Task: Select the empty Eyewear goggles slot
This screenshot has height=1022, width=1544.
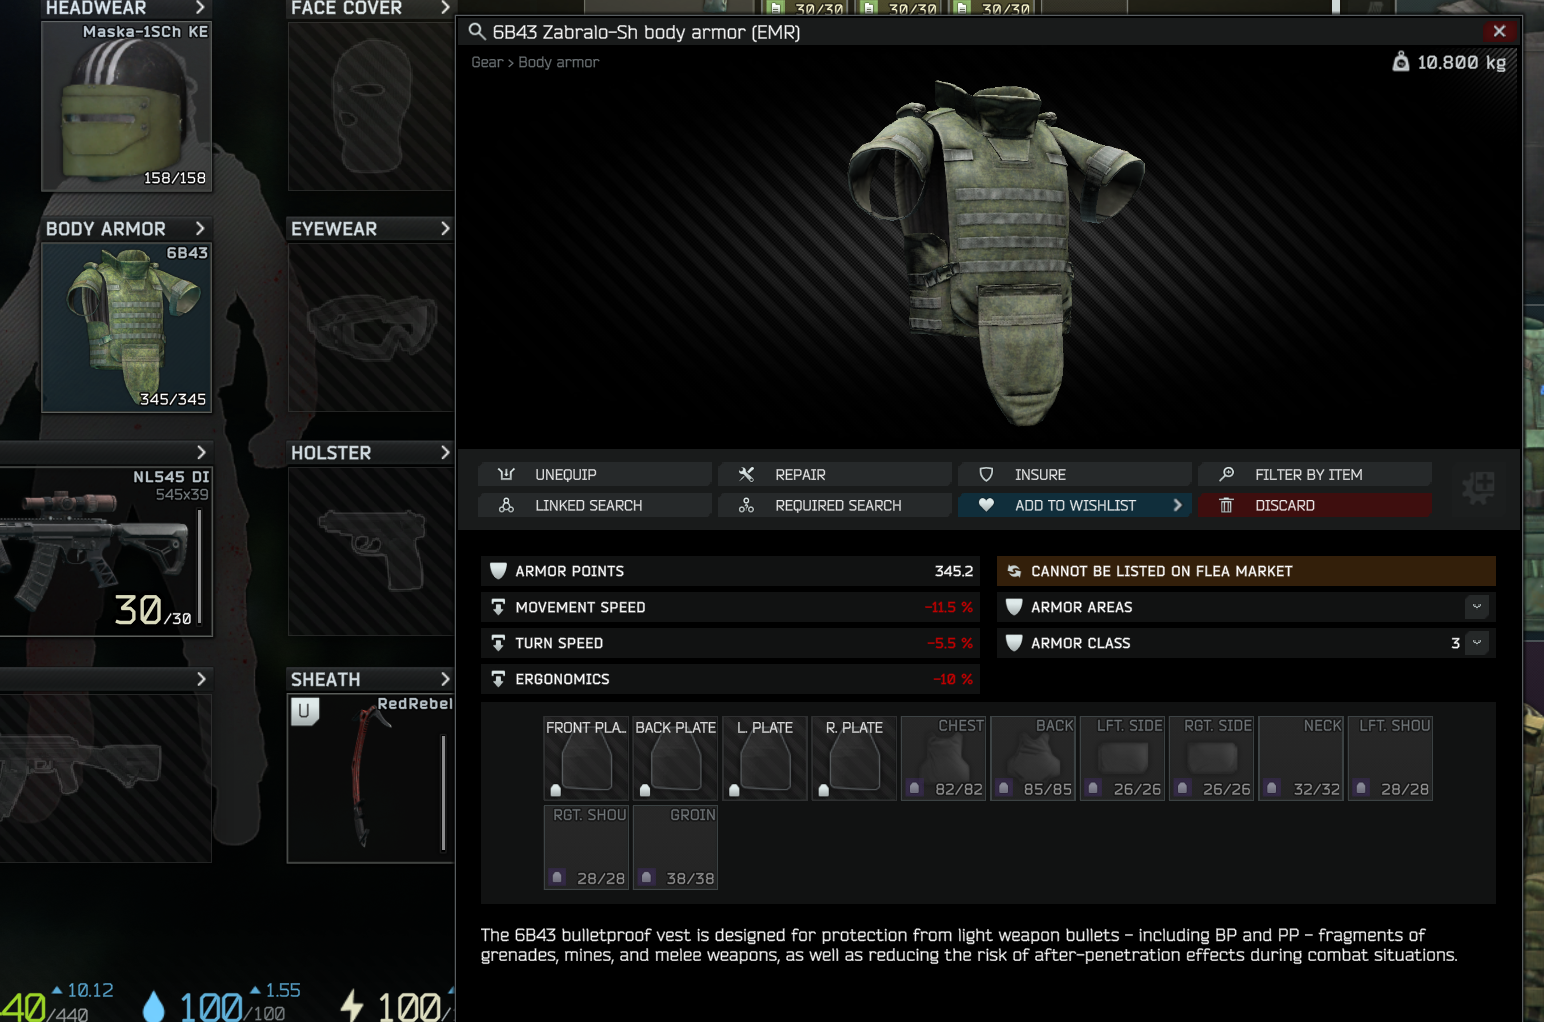Action: [x=371, y=327]
